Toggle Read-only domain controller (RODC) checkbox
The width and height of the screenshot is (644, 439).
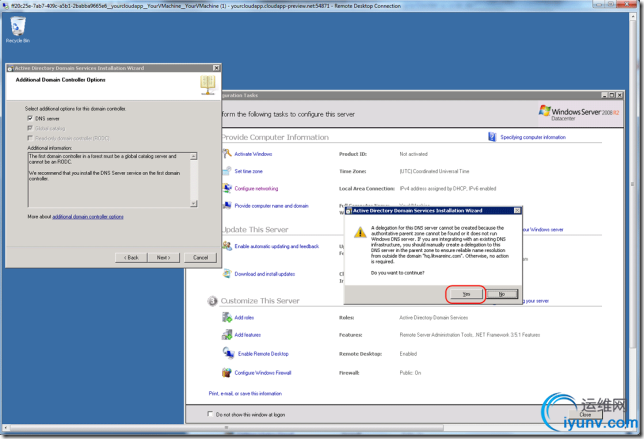point(30,138)
